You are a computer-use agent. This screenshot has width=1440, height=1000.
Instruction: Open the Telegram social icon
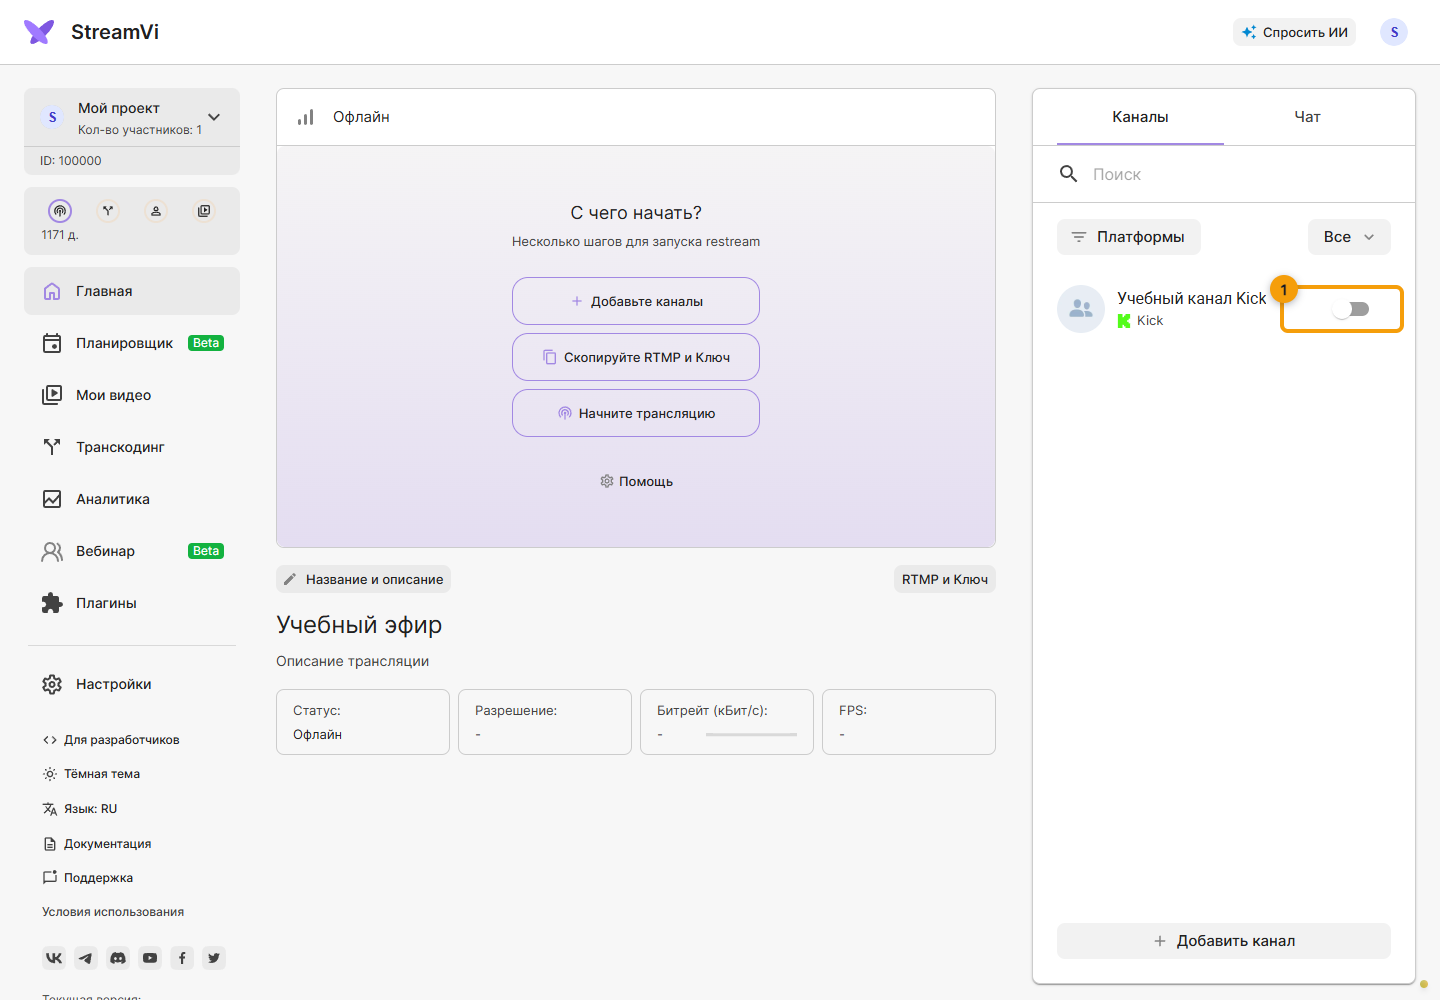(x=86, y=958)
